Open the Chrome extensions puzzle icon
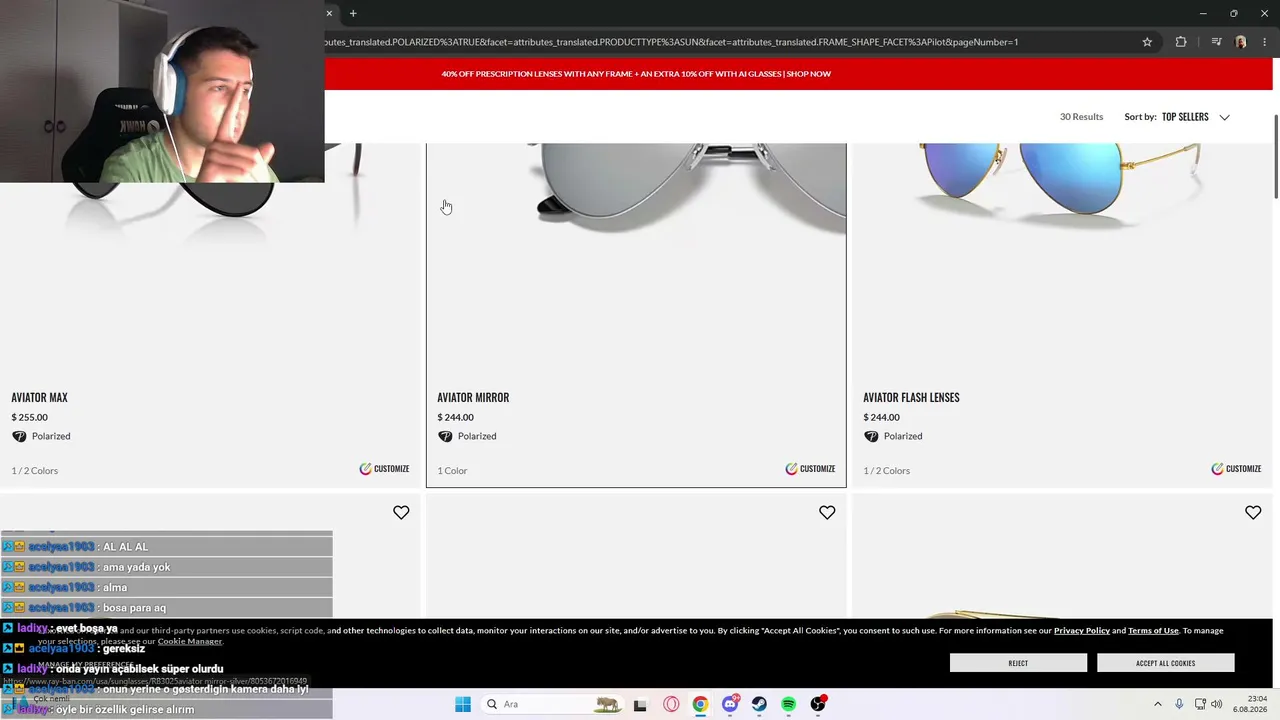This screenshot has width=1280, height=720. (1181, 42)
